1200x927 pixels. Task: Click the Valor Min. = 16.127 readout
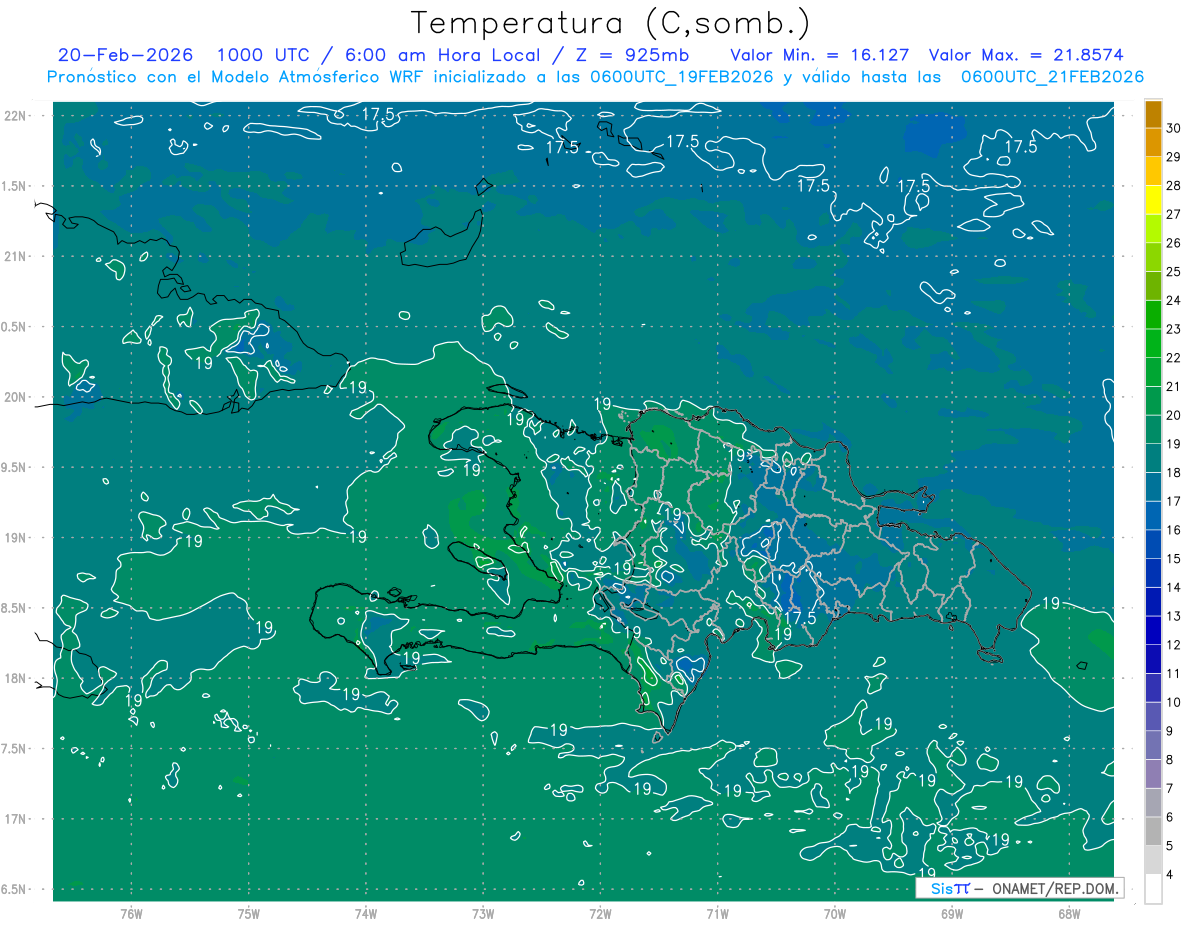[820, 55]
